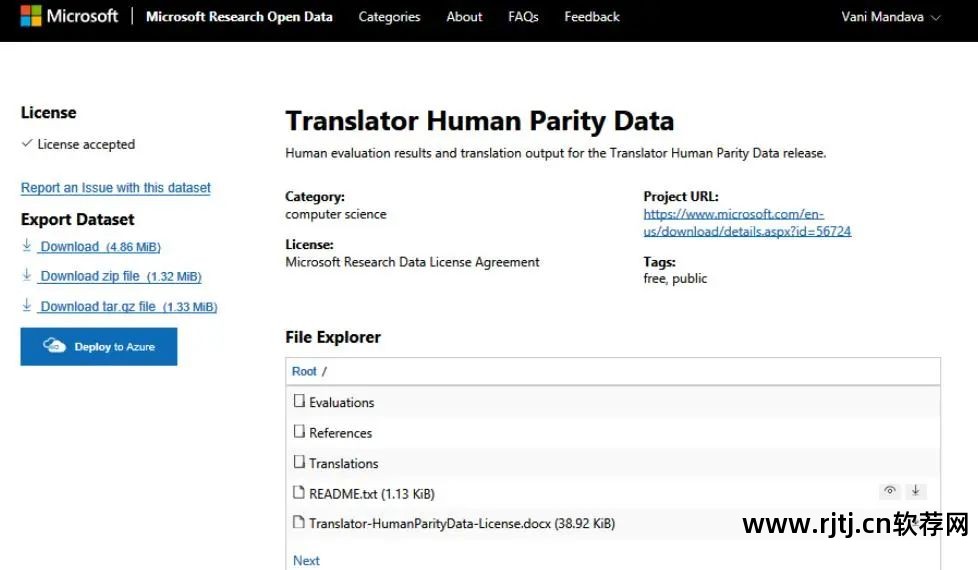978x570 pixels.
Task: Go to Microsoft Research Open Data home
Action: (x=239, y=17)
